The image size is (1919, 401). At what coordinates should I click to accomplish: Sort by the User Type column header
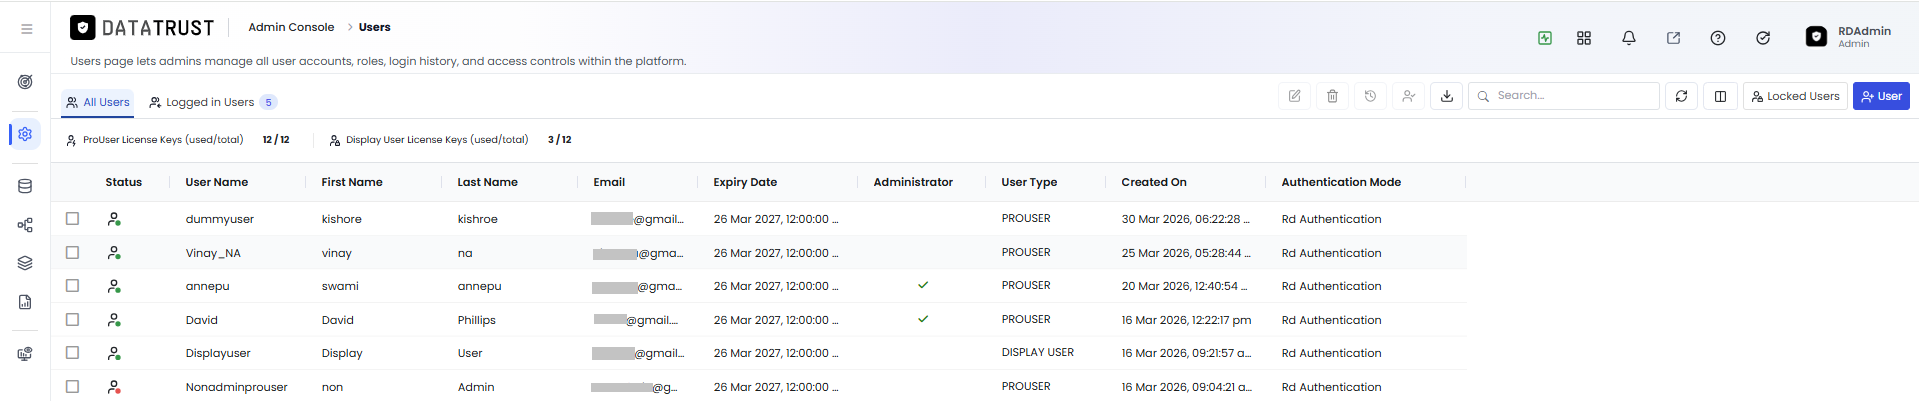pyautogui.click(x=1029, y=182)
